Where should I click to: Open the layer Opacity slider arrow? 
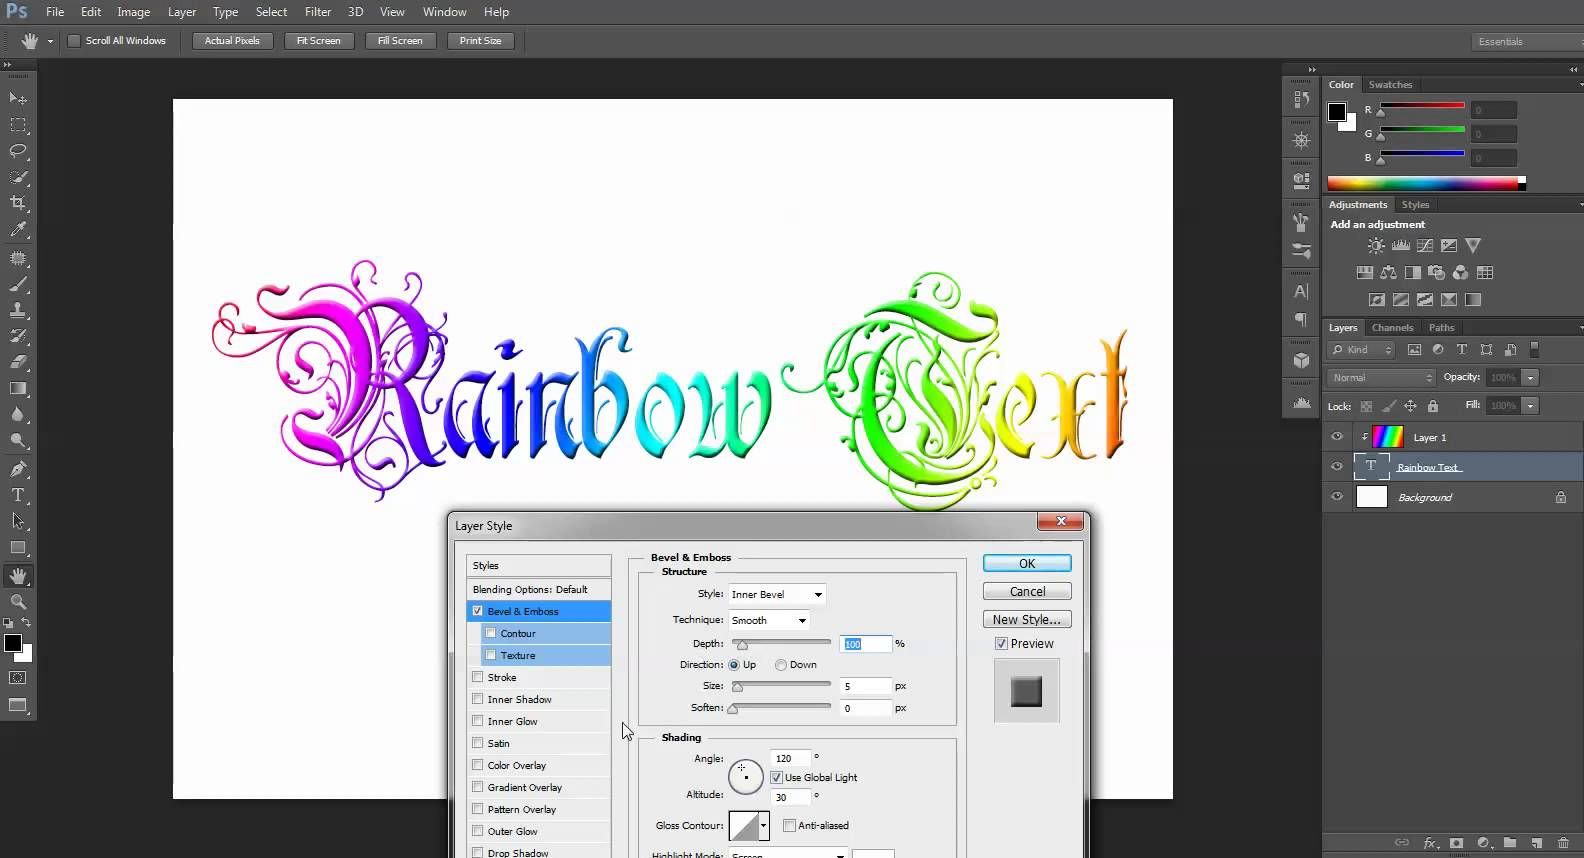tap(1531, 378)
